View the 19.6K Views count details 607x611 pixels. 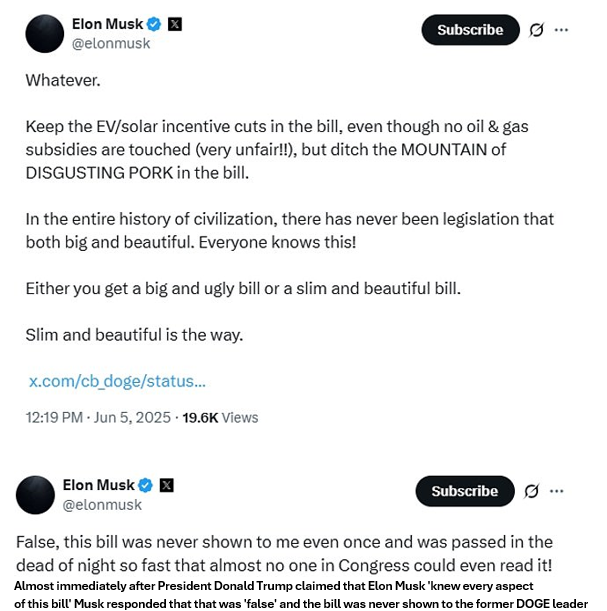coord(220,417)
